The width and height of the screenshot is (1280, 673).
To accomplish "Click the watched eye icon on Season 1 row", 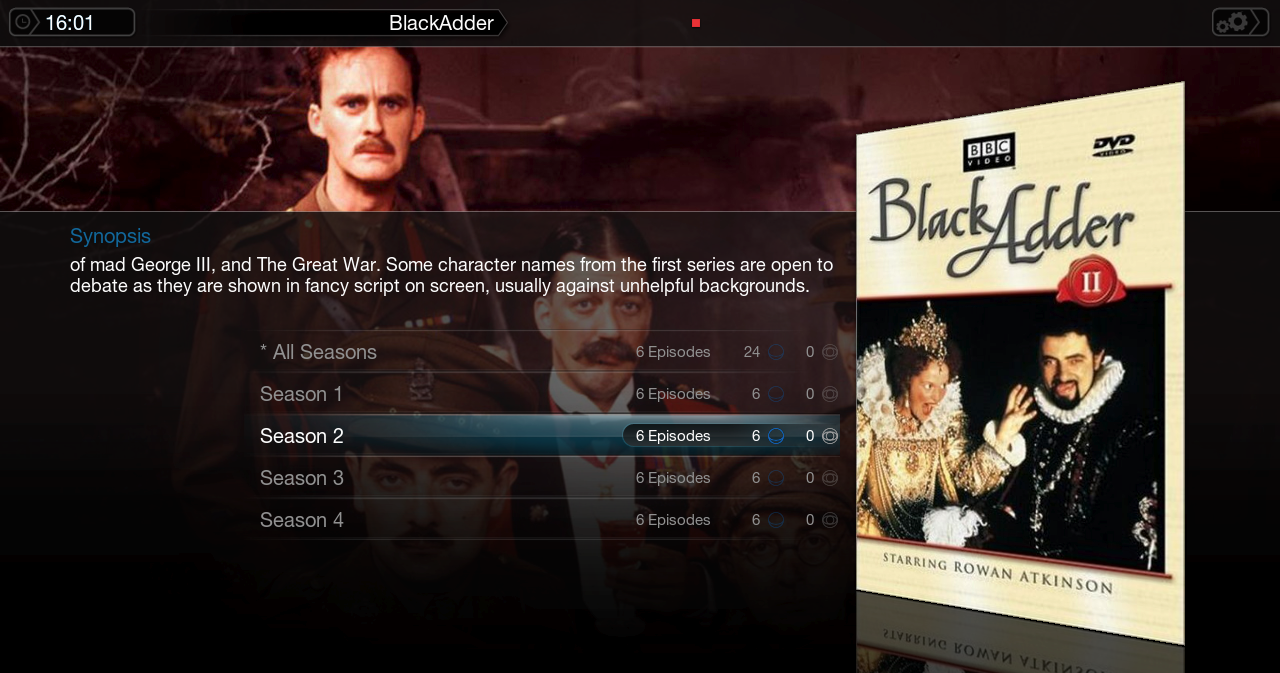I will [x=830, y=394].
